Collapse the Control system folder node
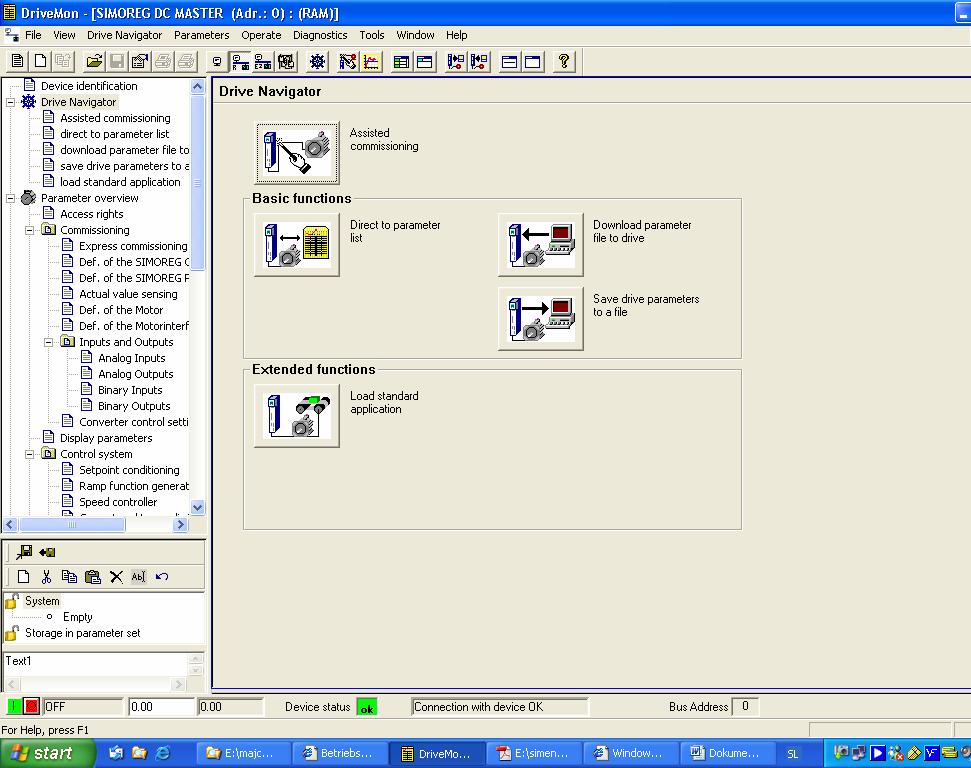This screenshot has width=971, height=768. [30, 455]
